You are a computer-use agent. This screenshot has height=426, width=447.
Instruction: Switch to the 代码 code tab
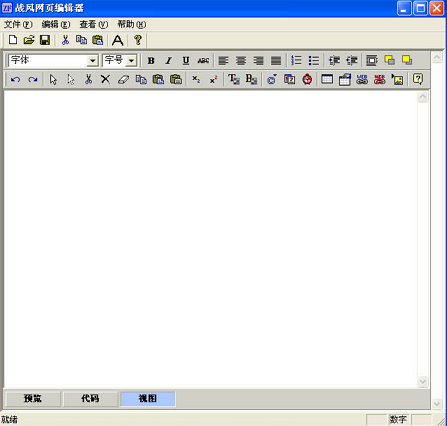click(x=90, y=398)
